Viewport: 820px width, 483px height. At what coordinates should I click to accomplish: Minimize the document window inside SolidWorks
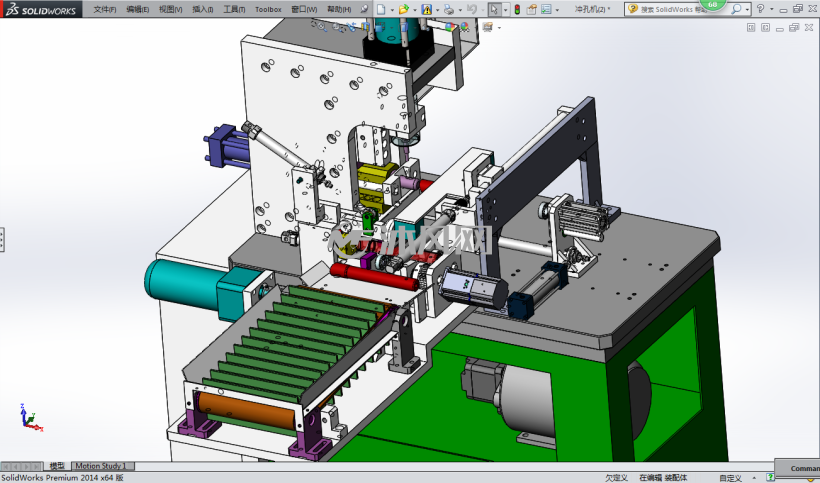pyautogui.click(x=780, y=28)
